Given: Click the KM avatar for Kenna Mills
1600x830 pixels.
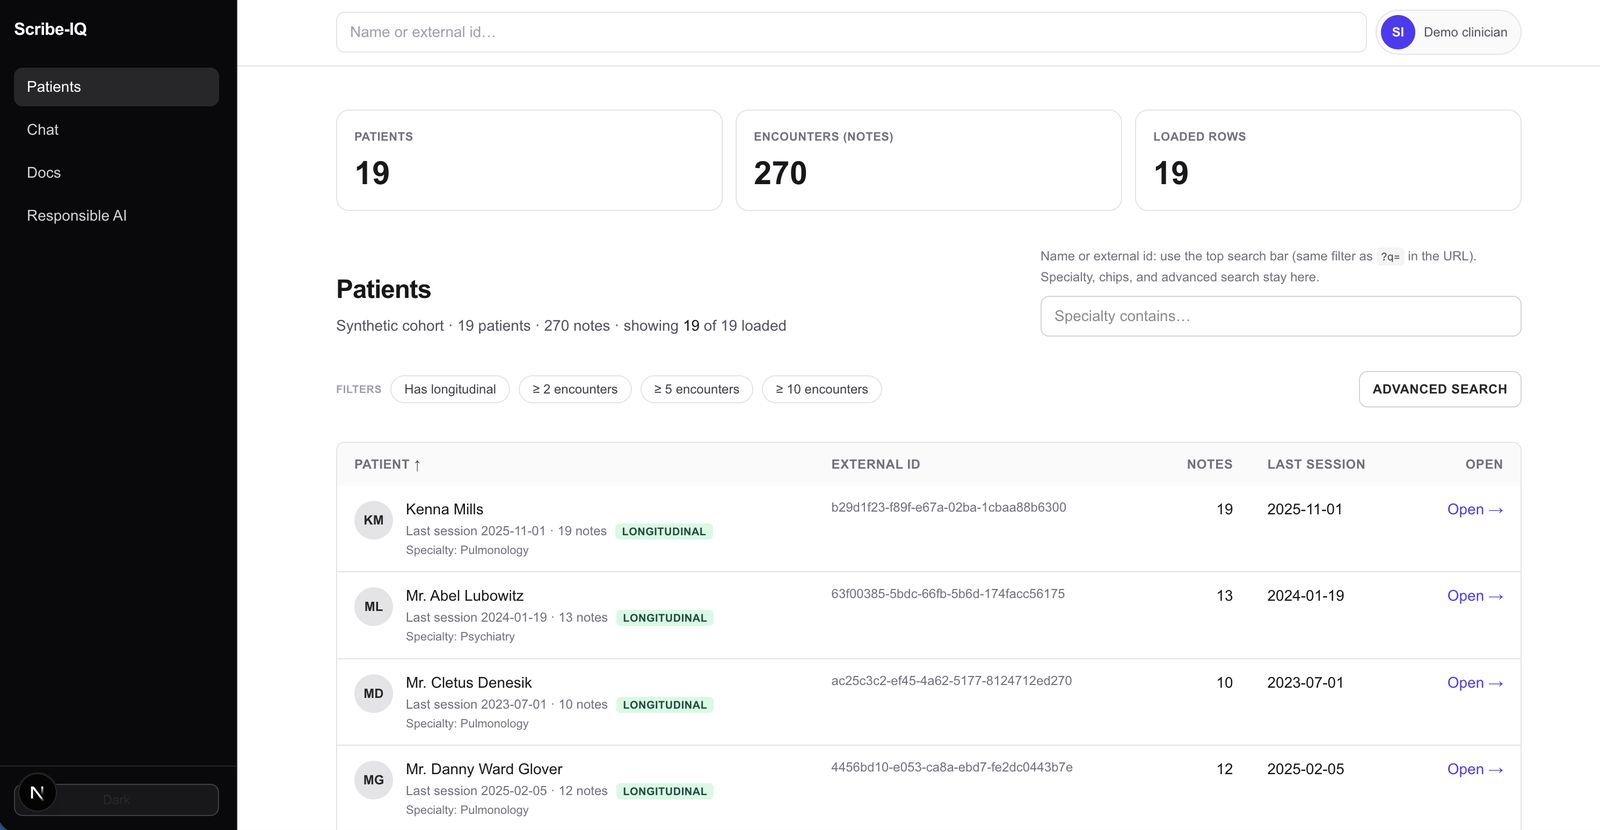Looking at the screenshot, I should tap(373, 520).
